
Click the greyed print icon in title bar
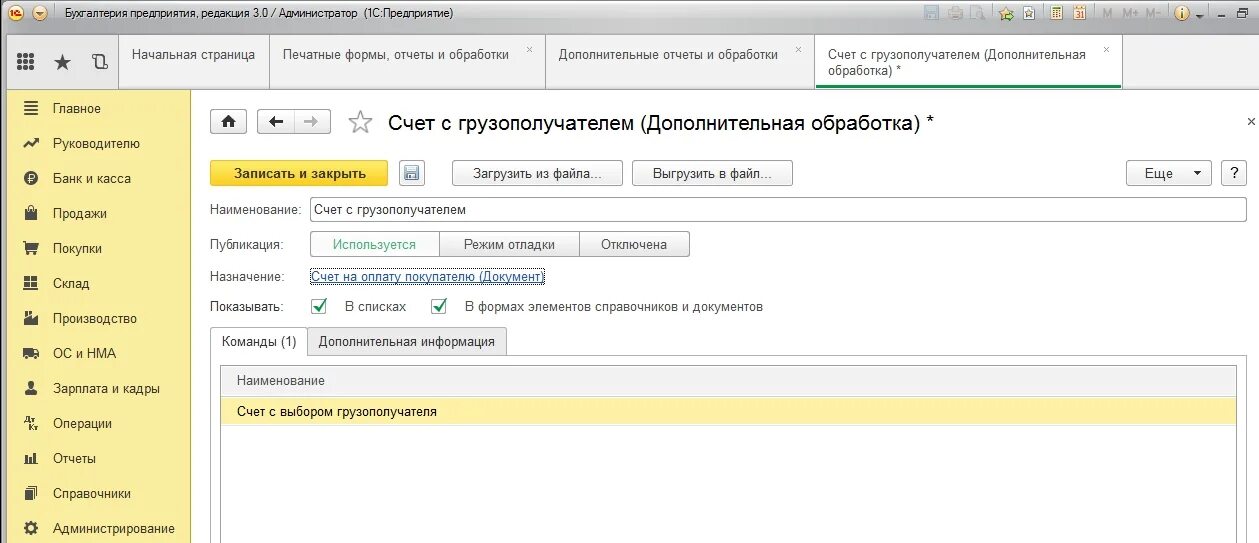click(x=955, y=13)
